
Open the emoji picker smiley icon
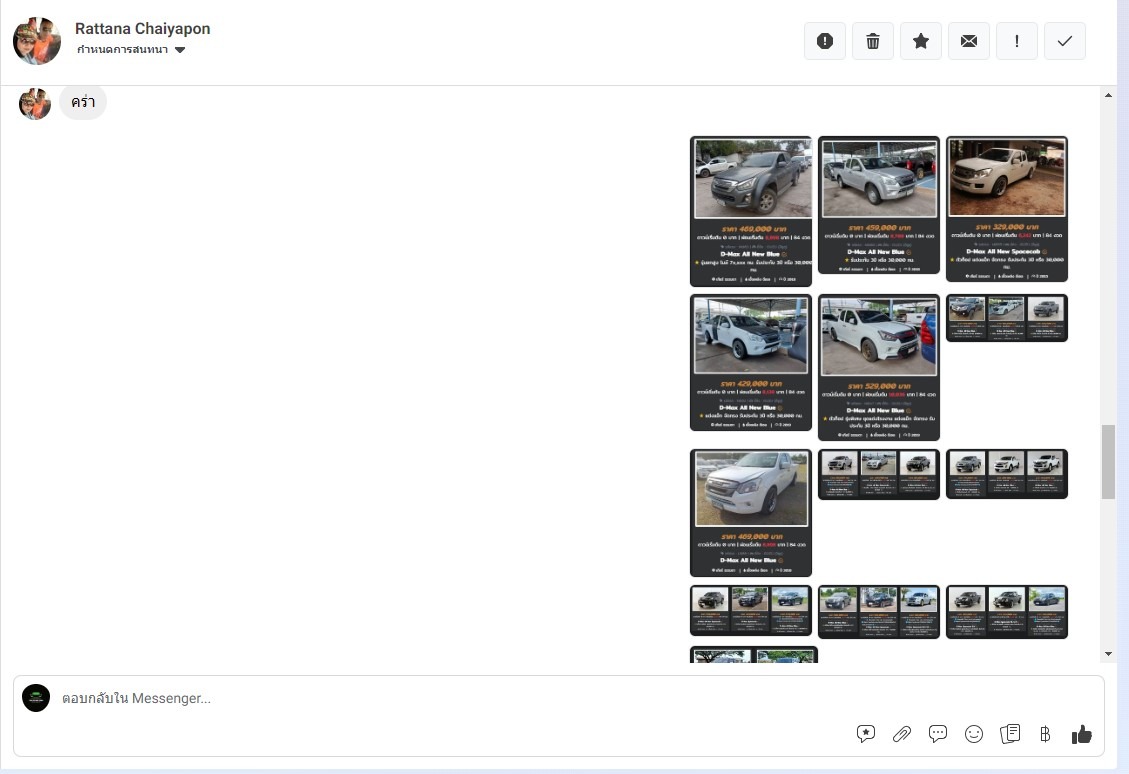tap(974, 734)
